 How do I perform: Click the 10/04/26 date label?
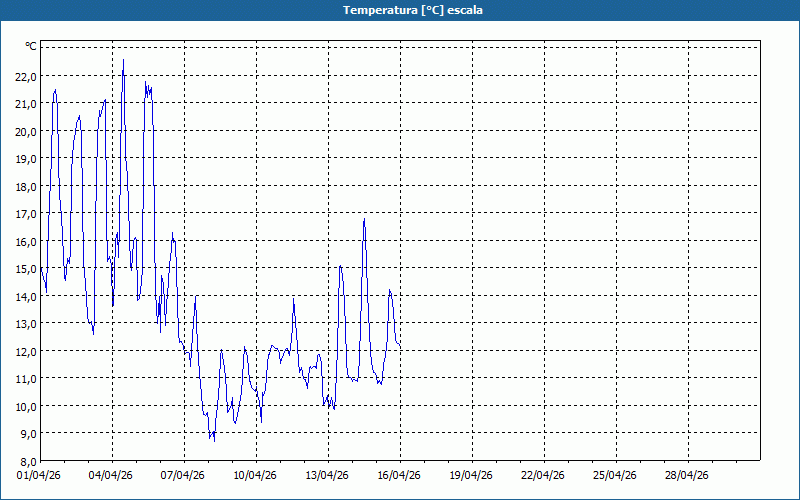point(256,475)
